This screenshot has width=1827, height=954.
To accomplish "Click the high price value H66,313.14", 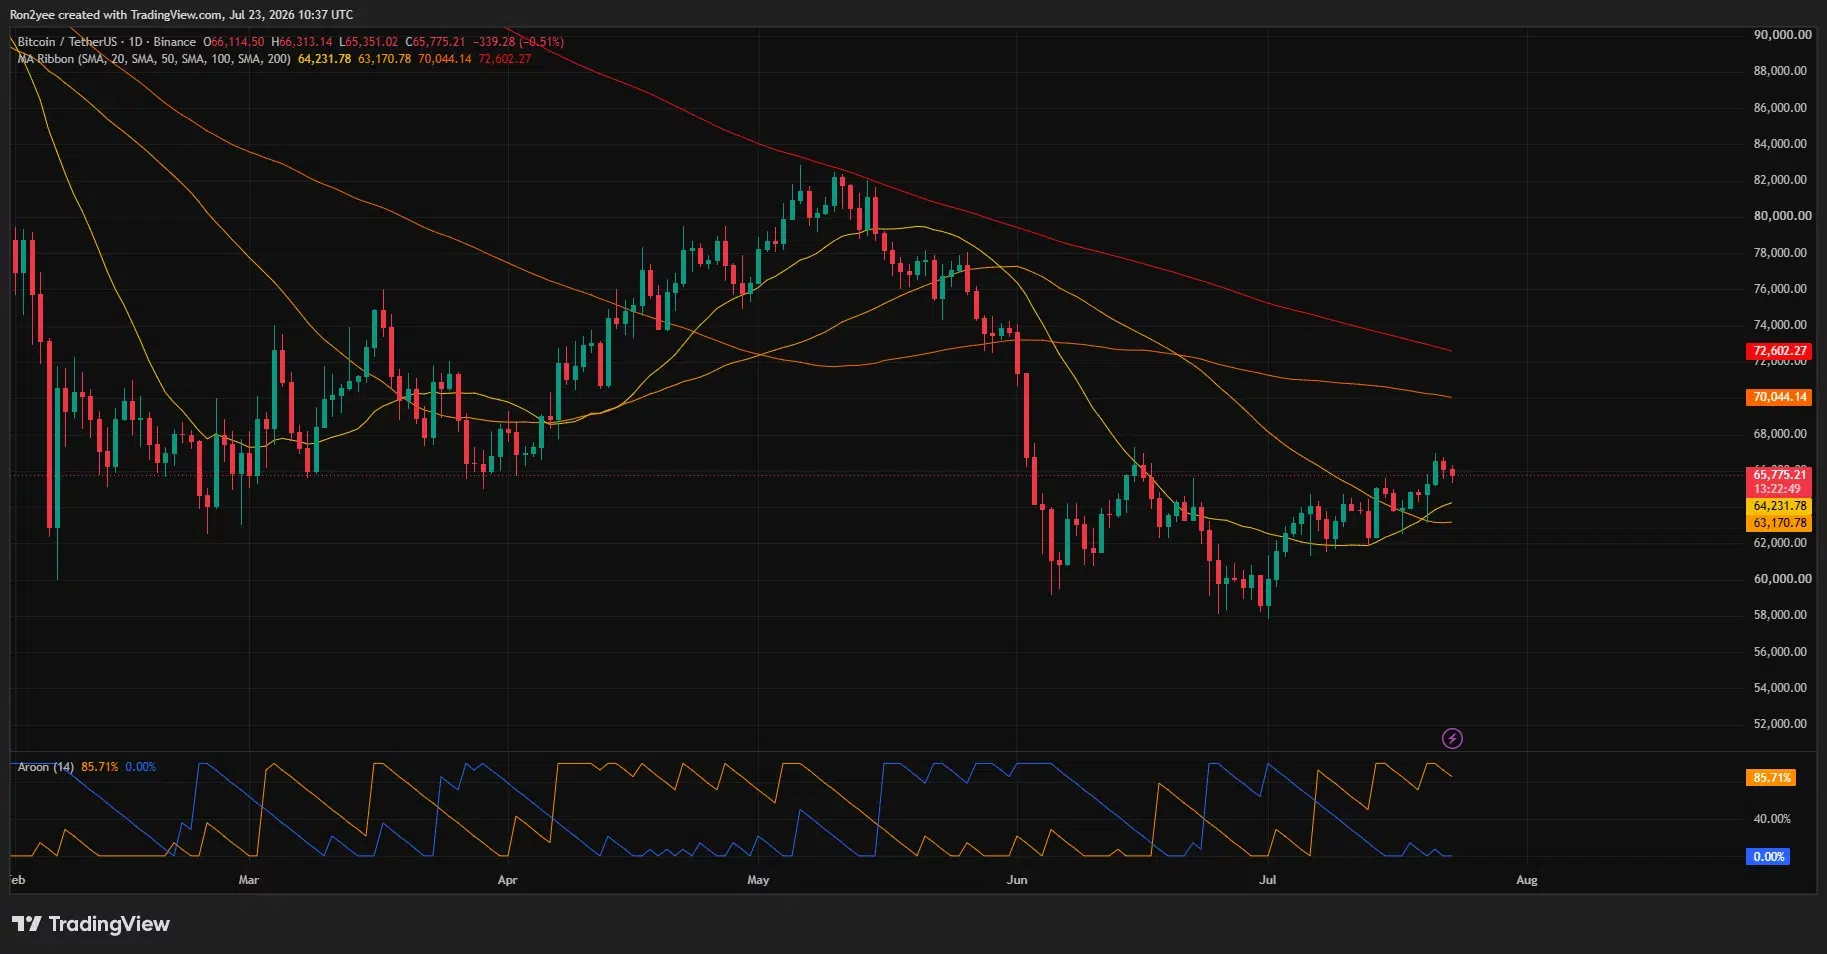I will (x=302, y=42).
